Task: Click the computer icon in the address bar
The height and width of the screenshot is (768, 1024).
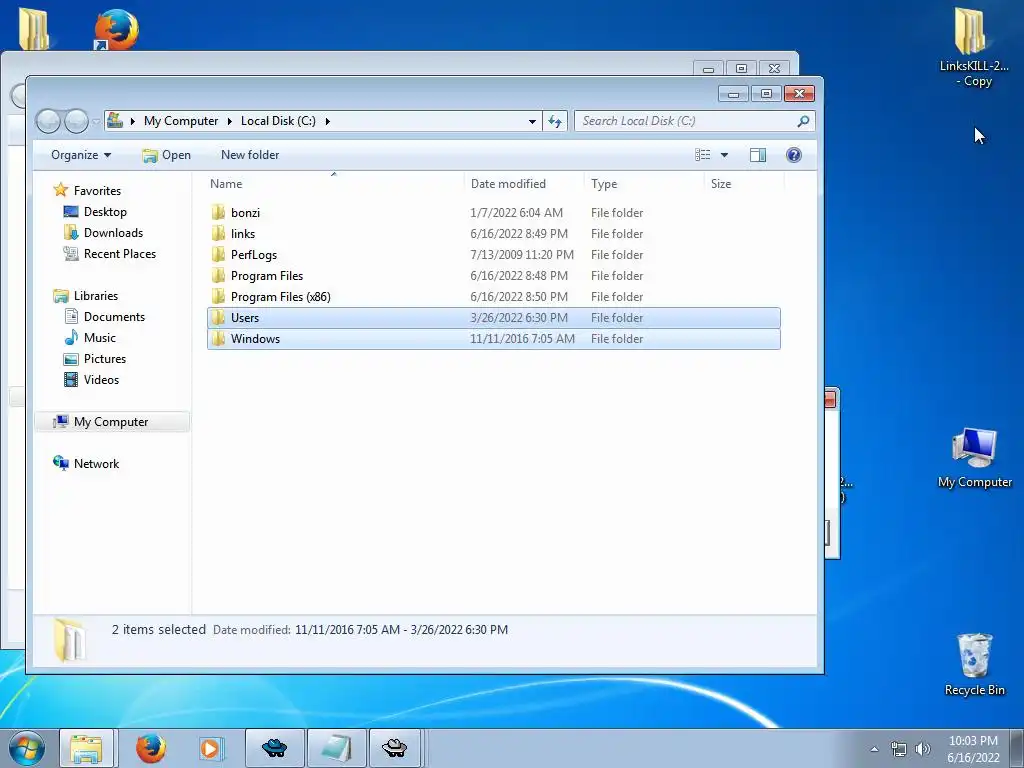Action: point(115,120)
